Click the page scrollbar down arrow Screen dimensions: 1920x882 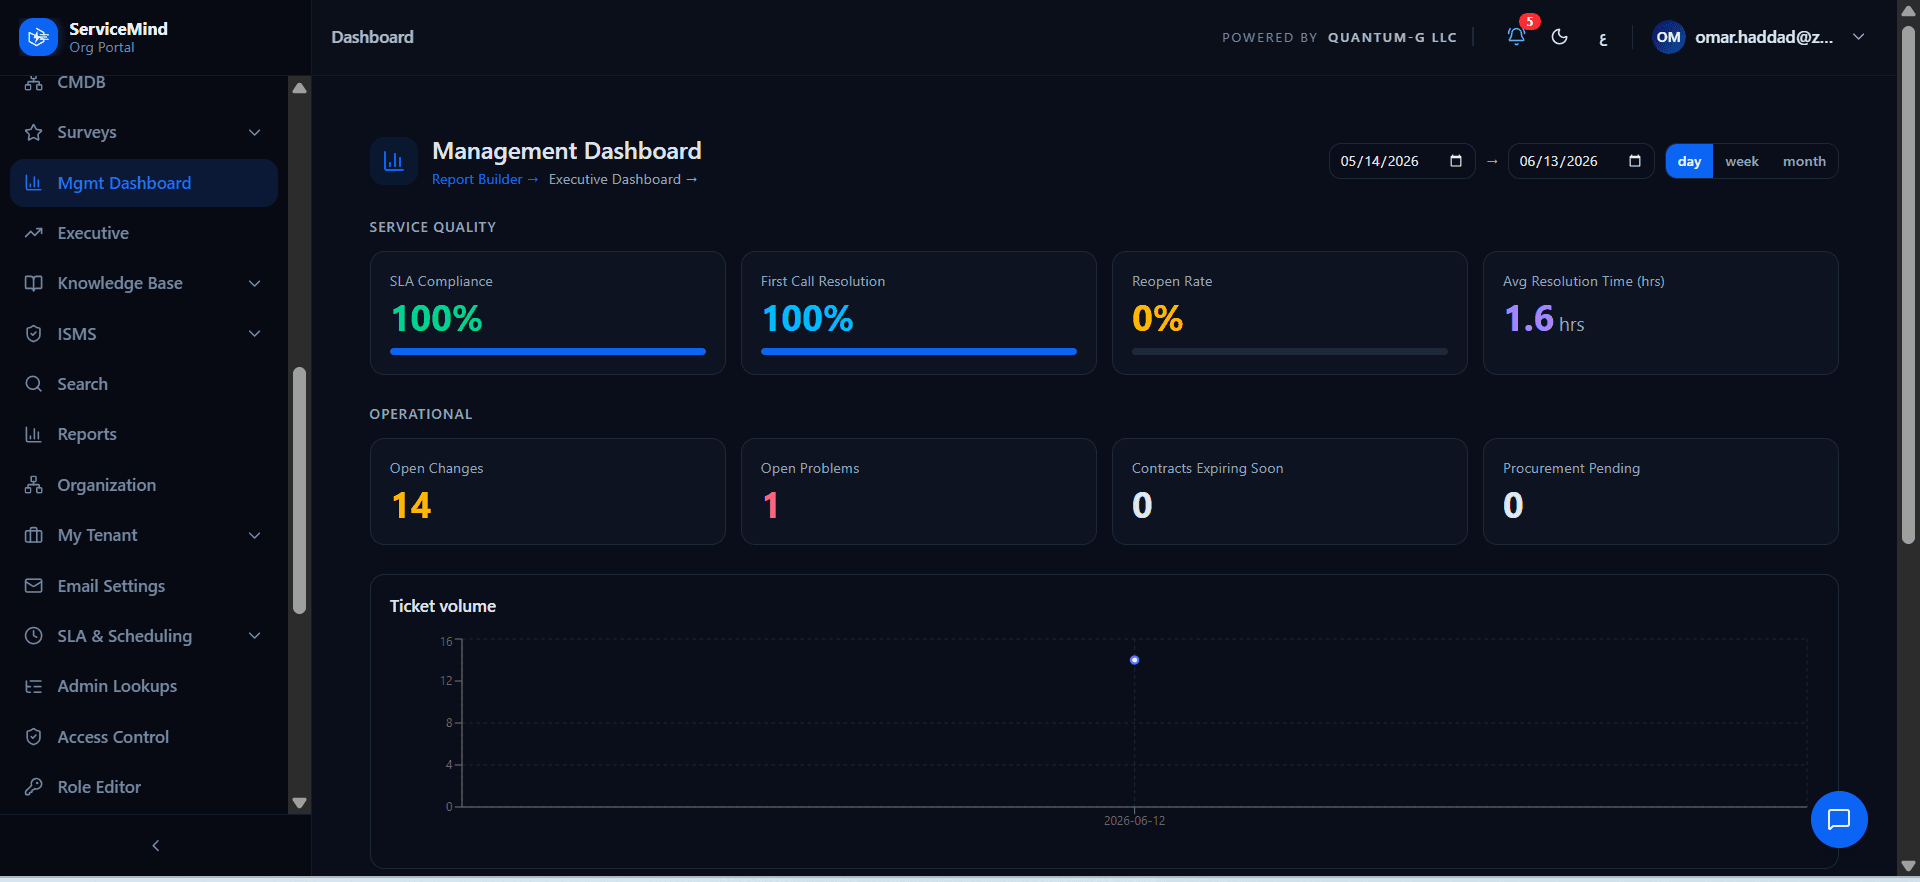[1908, 866]
